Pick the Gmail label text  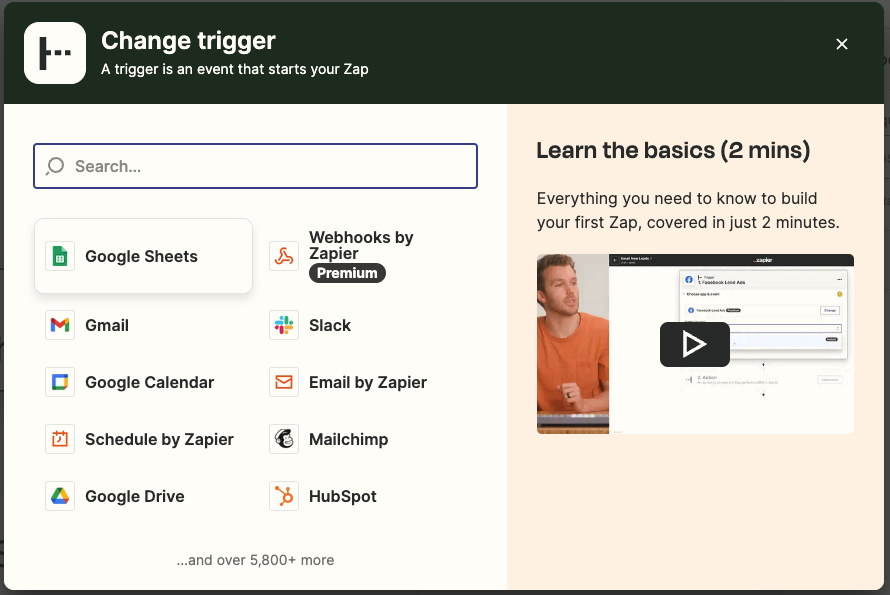pos(107,325)
